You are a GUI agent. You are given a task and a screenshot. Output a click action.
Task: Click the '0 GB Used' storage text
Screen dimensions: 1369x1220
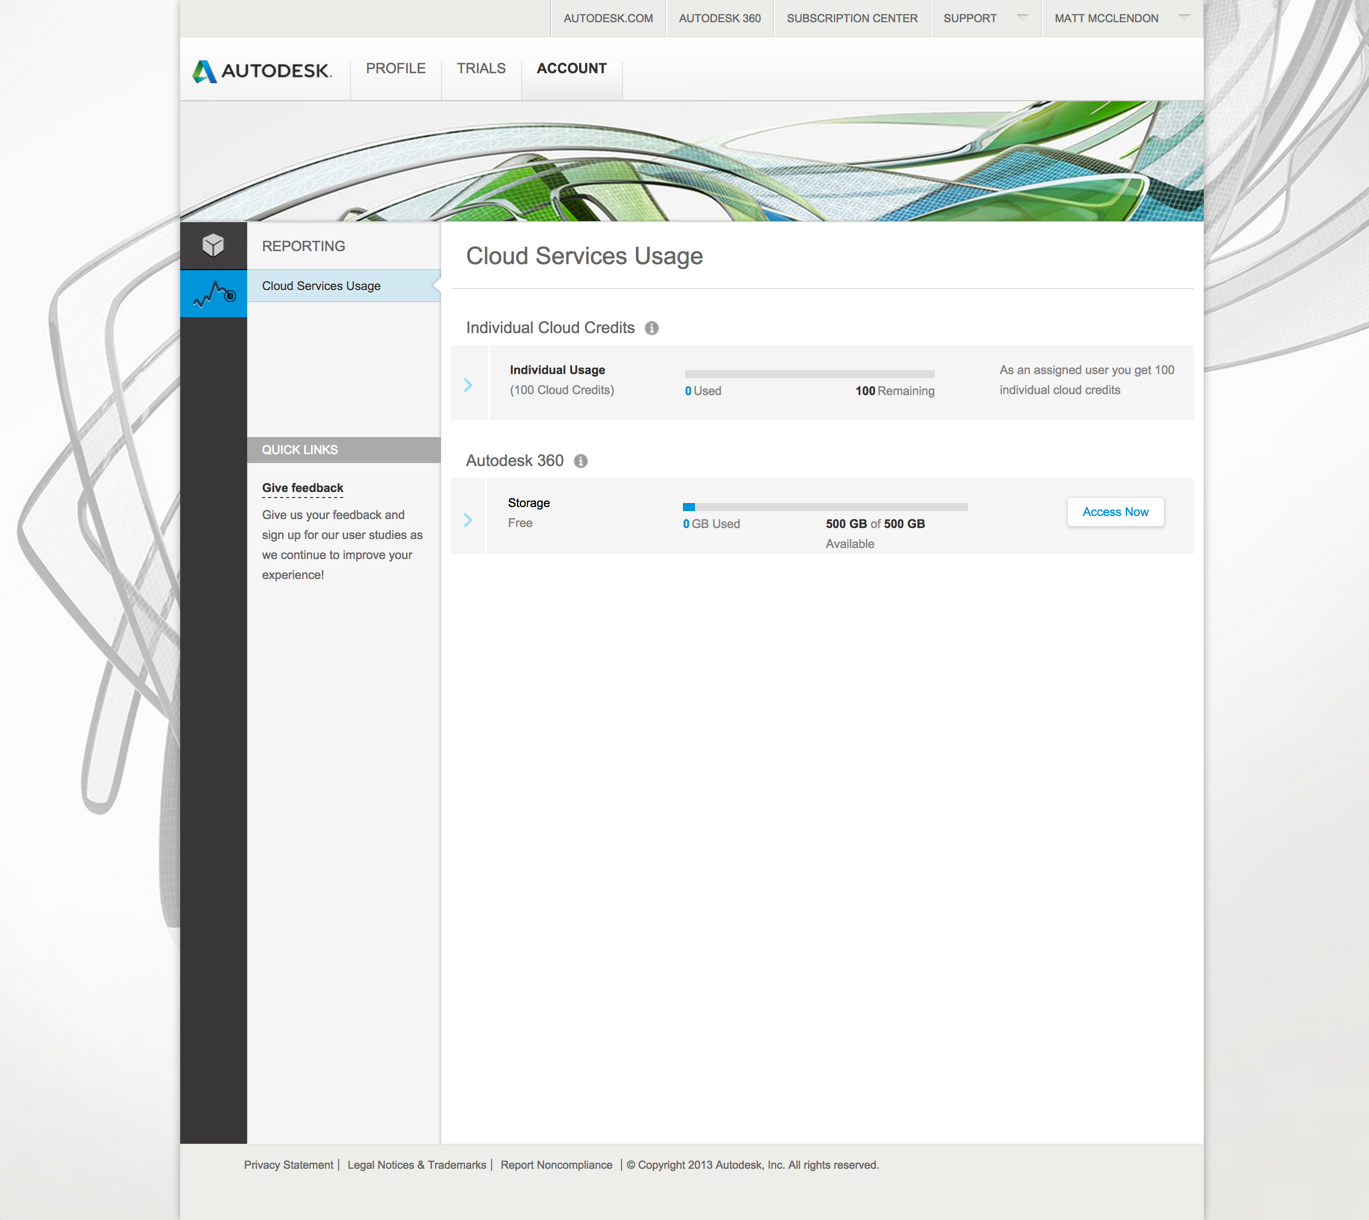coord(712,524)
